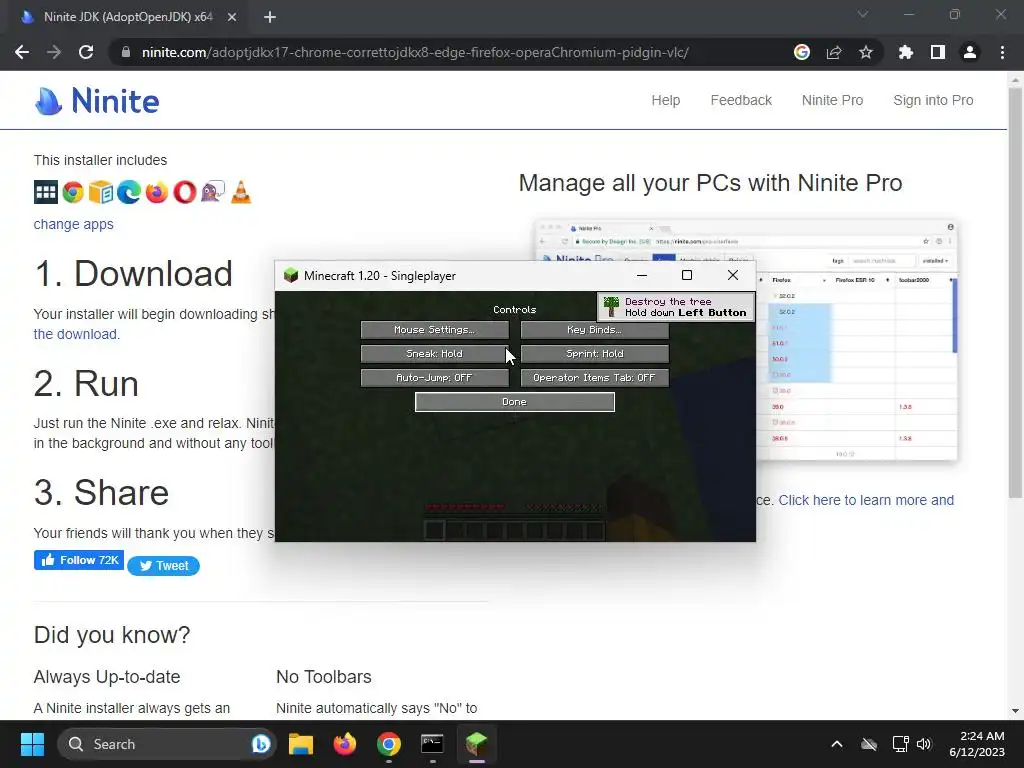Open Windows Start menu
The width and height of the screenshot is (1024, 768).
coord(32,744)
